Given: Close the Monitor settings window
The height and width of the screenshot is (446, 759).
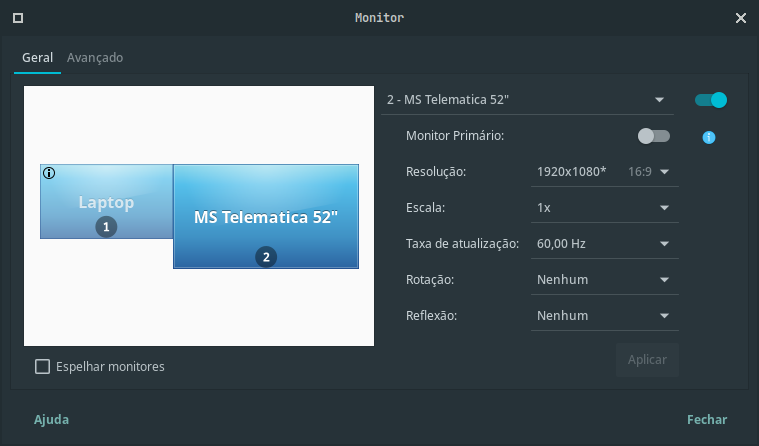Looking at the screenshot, I should coord(741,18).
